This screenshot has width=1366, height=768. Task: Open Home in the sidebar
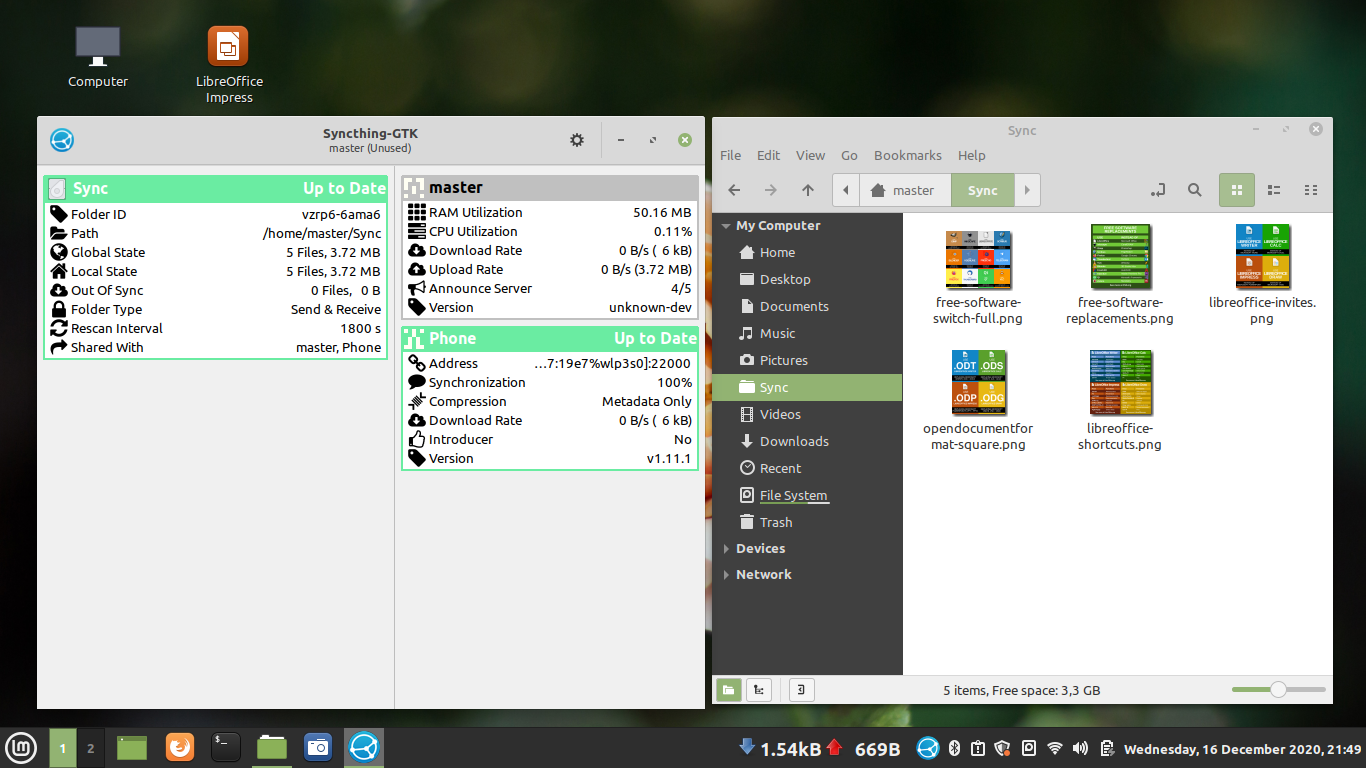[777, 253]
